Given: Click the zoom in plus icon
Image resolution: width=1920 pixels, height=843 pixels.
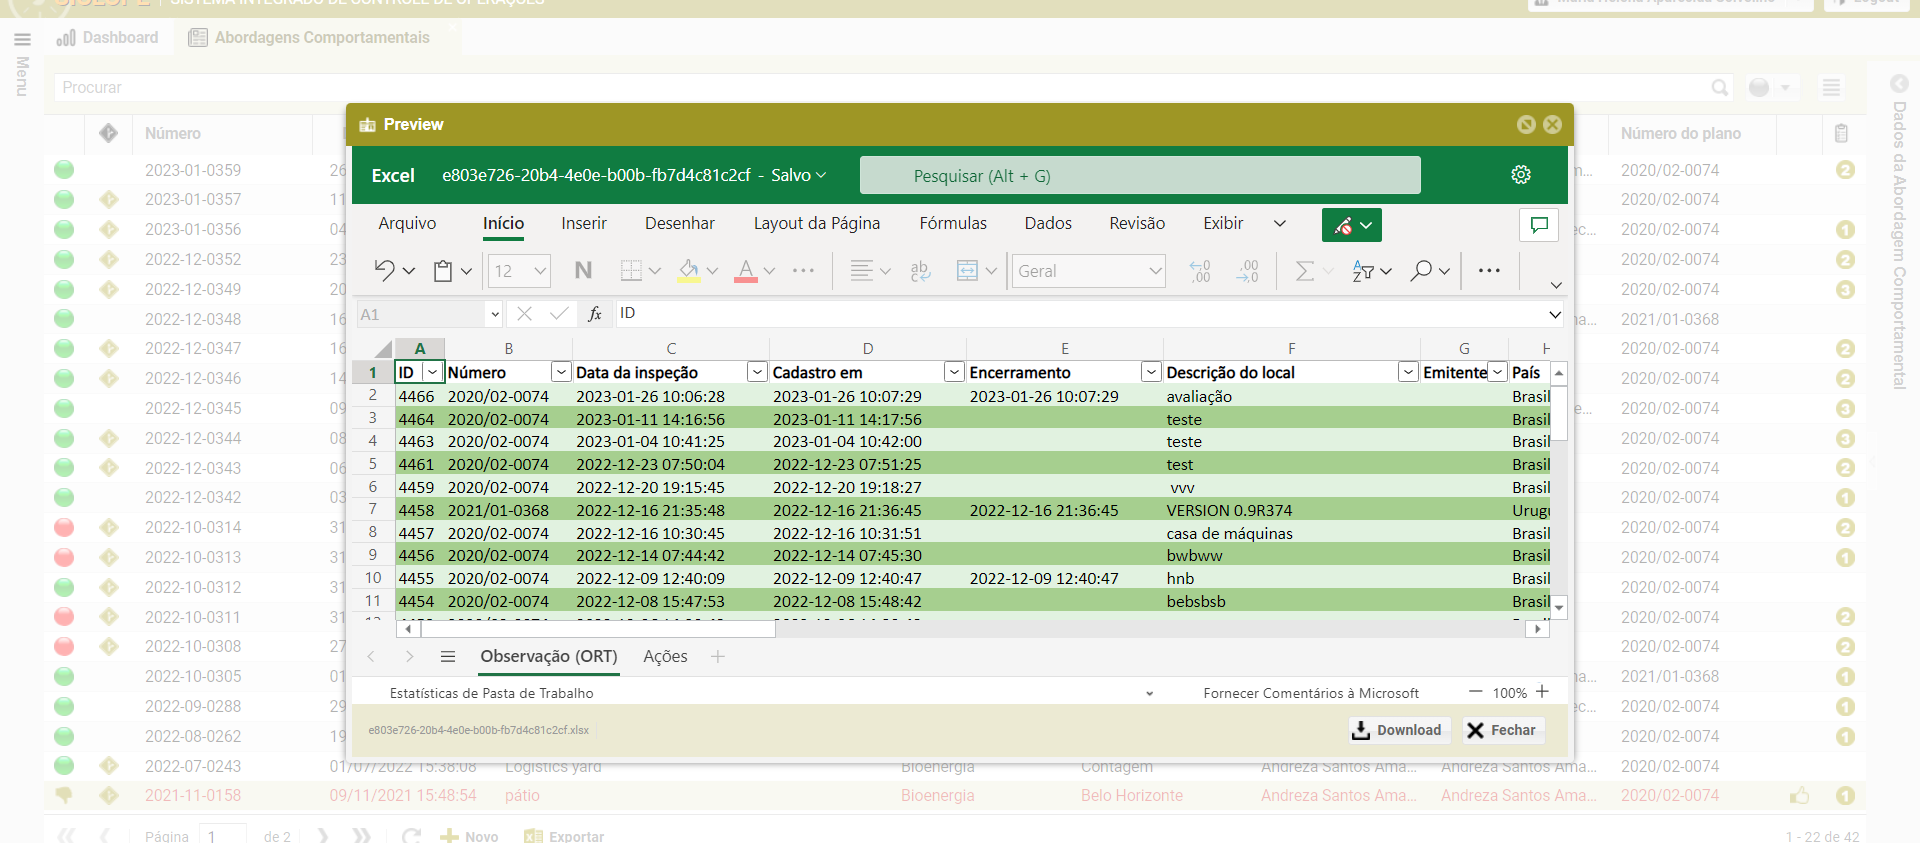Looking at the screenshot, I should coord(1542,692).
